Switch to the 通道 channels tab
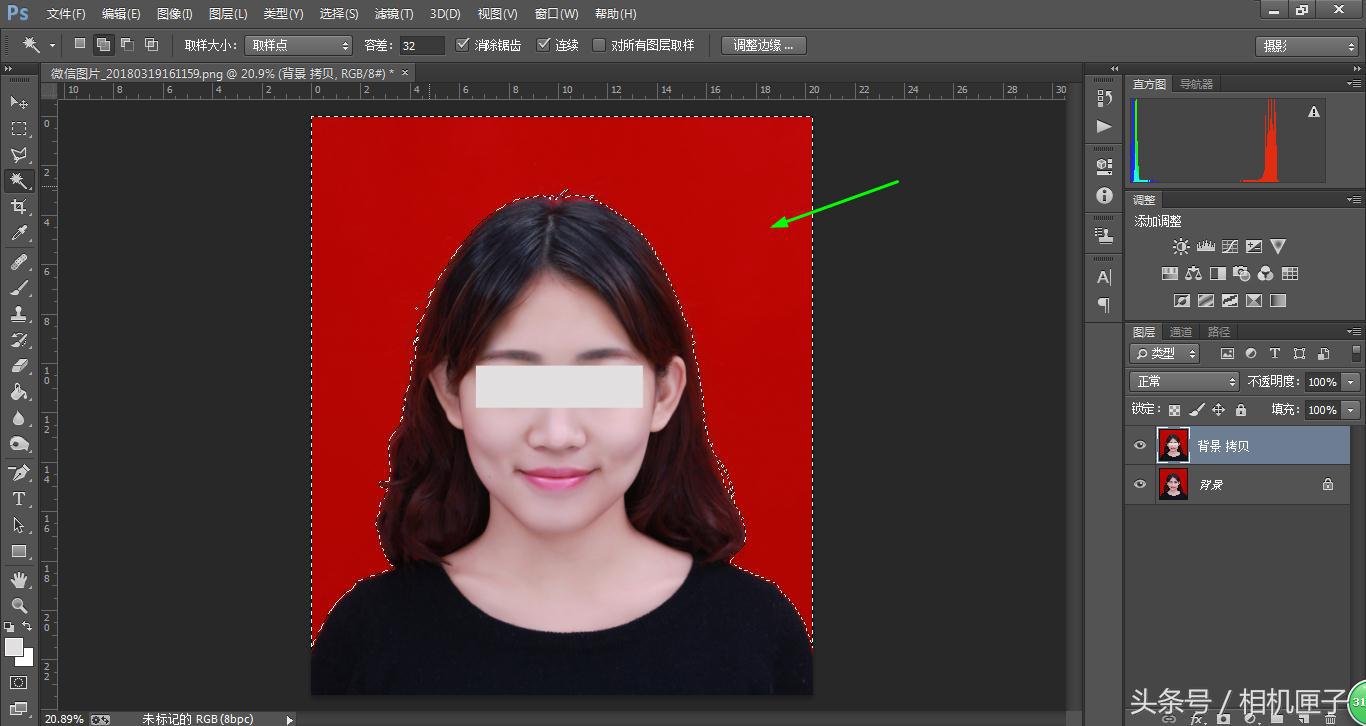 1180,331
